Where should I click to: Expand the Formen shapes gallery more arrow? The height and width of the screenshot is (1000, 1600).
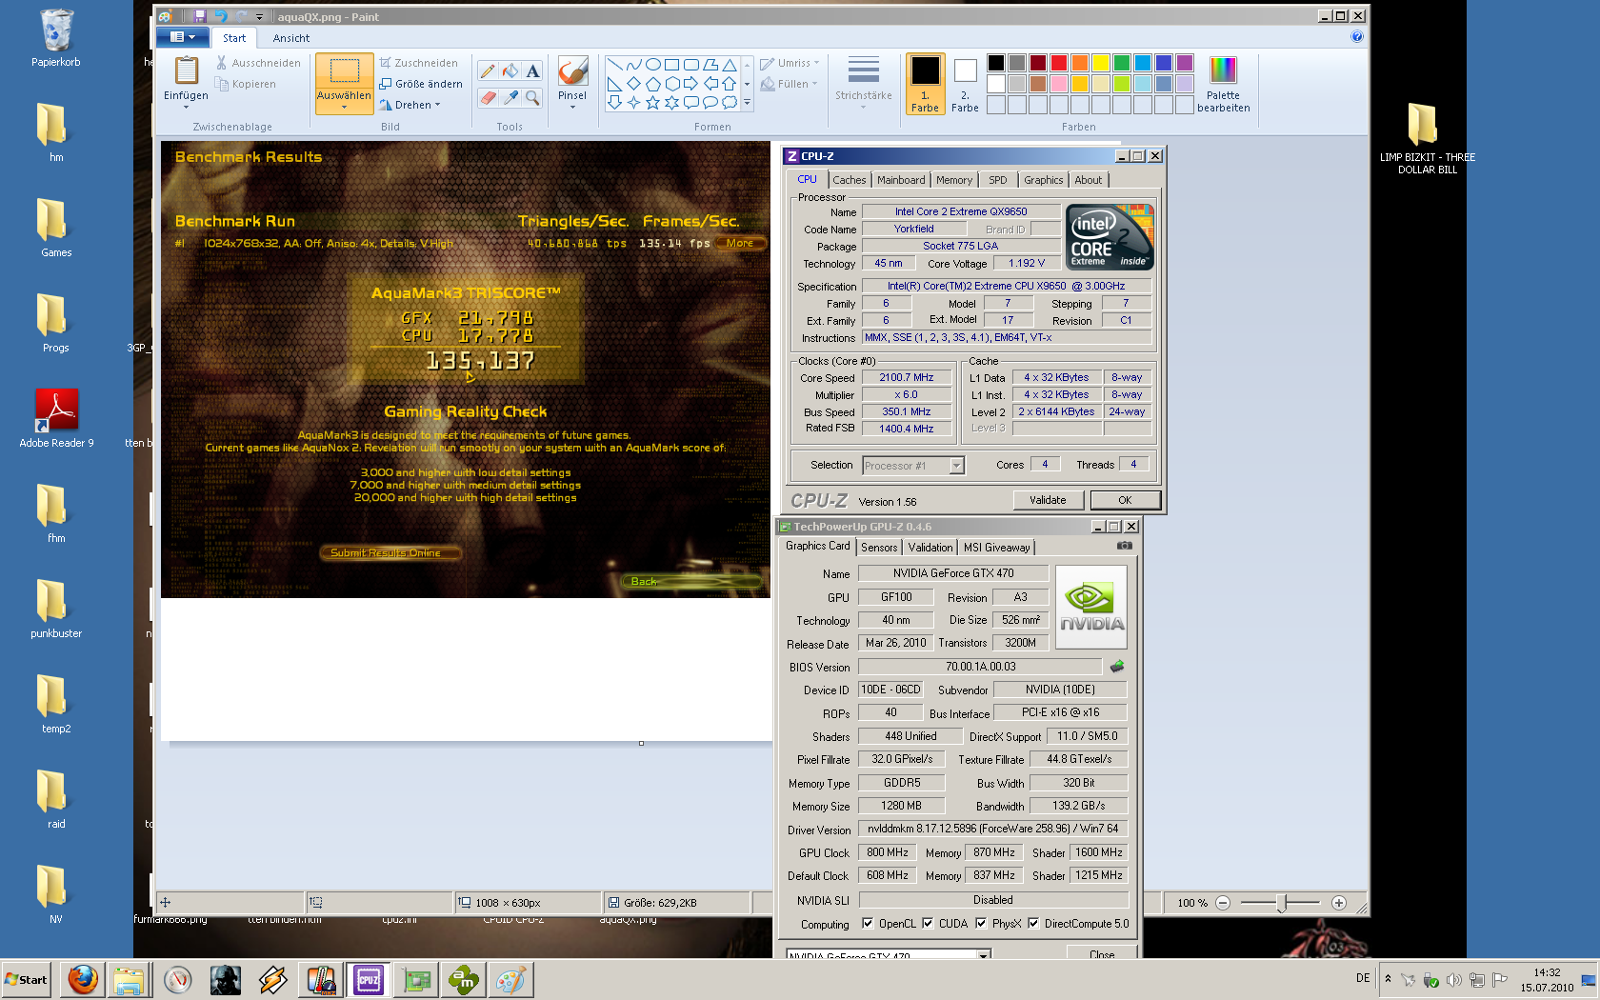747,102
